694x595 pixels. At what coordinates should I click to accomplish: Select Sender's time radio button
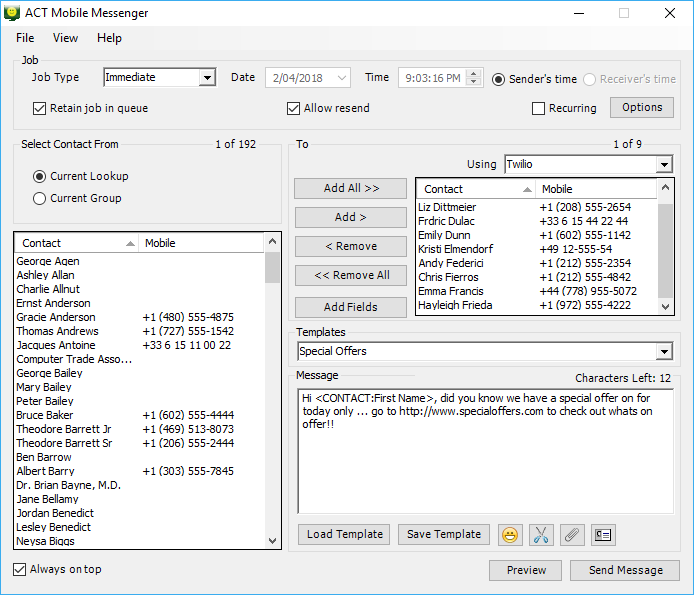point(498,79)
